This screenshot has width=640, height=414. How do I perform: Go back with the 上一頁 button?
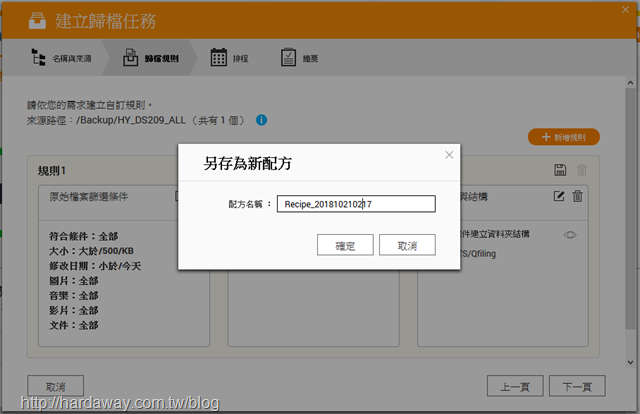515,386
